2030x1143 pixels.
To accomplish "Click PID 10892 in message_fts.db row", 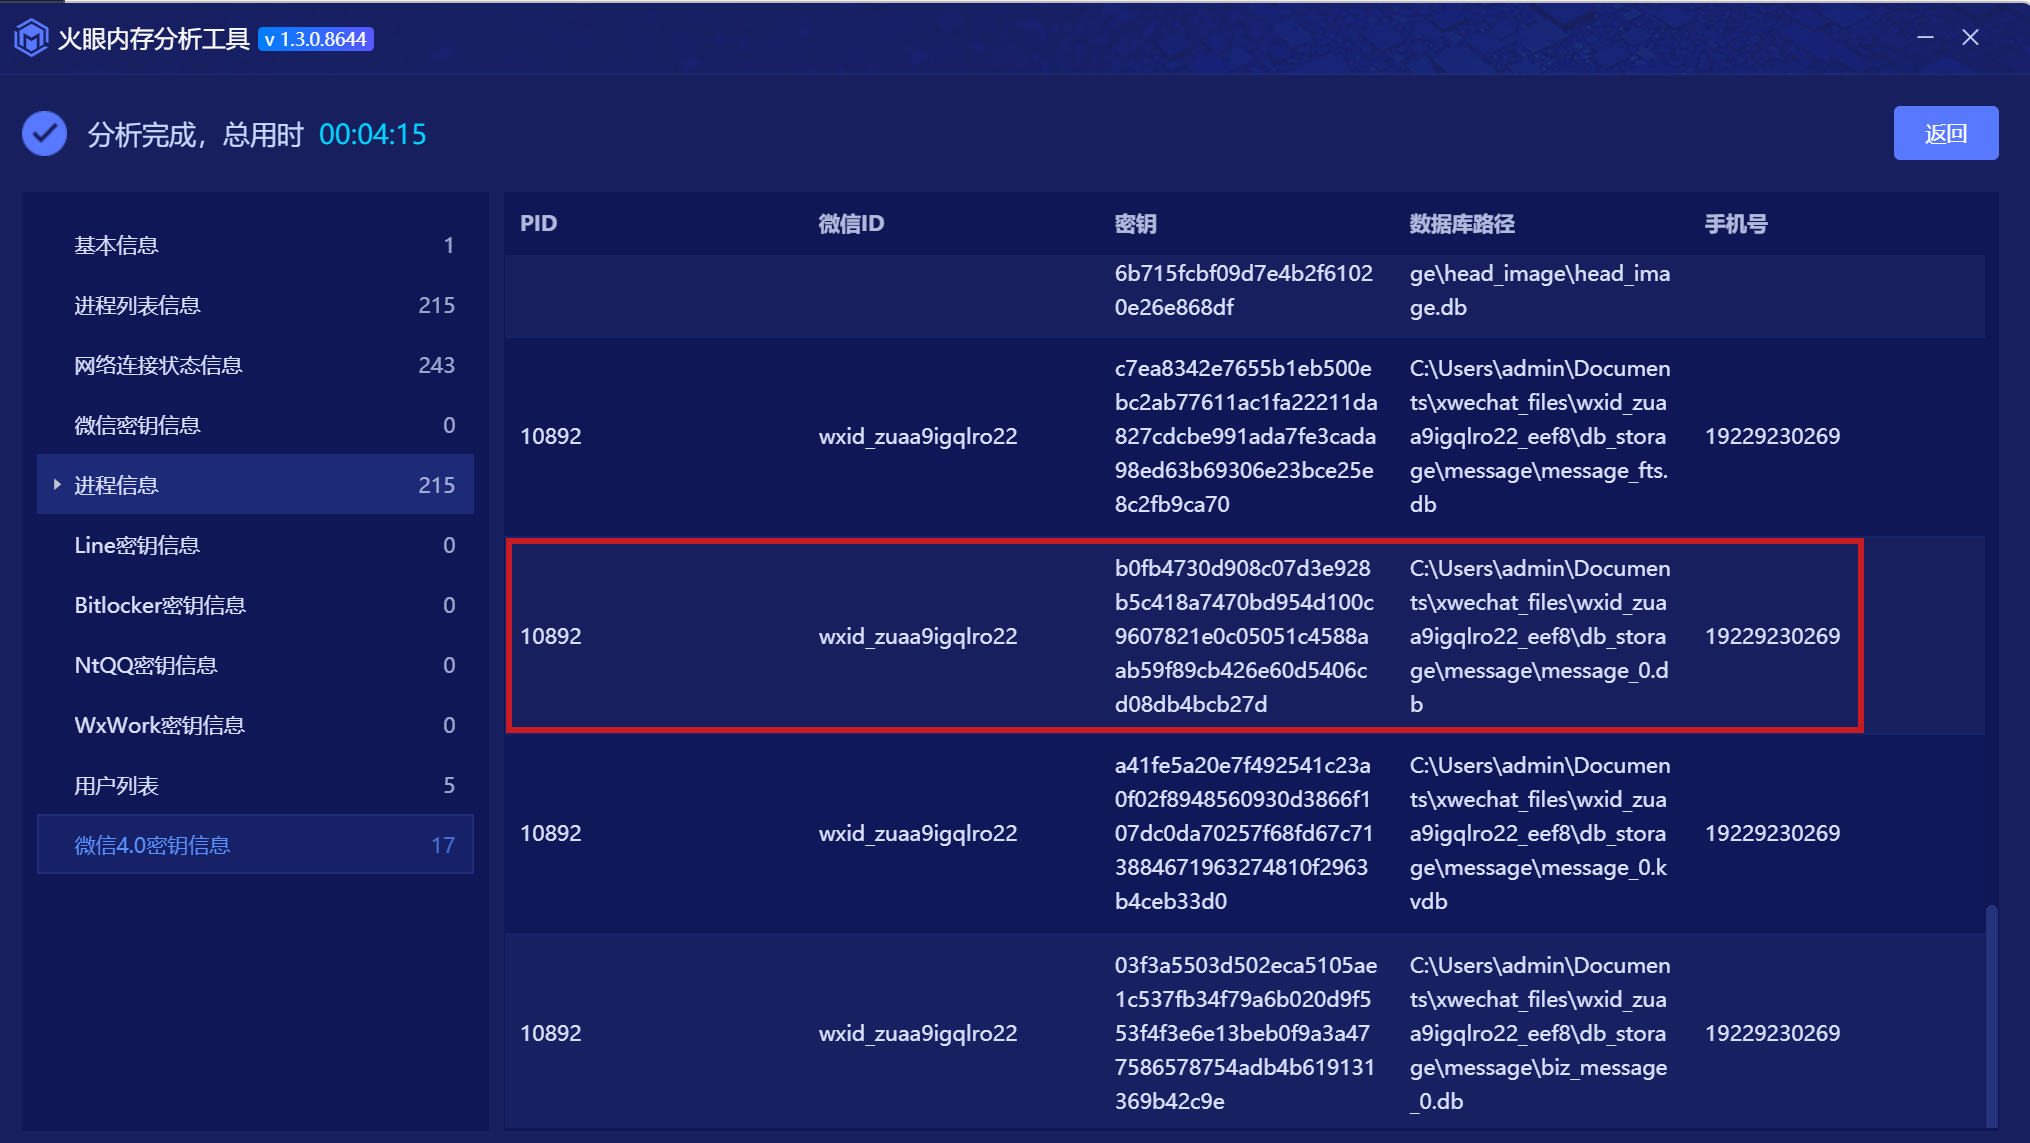I will pos(551,436).
